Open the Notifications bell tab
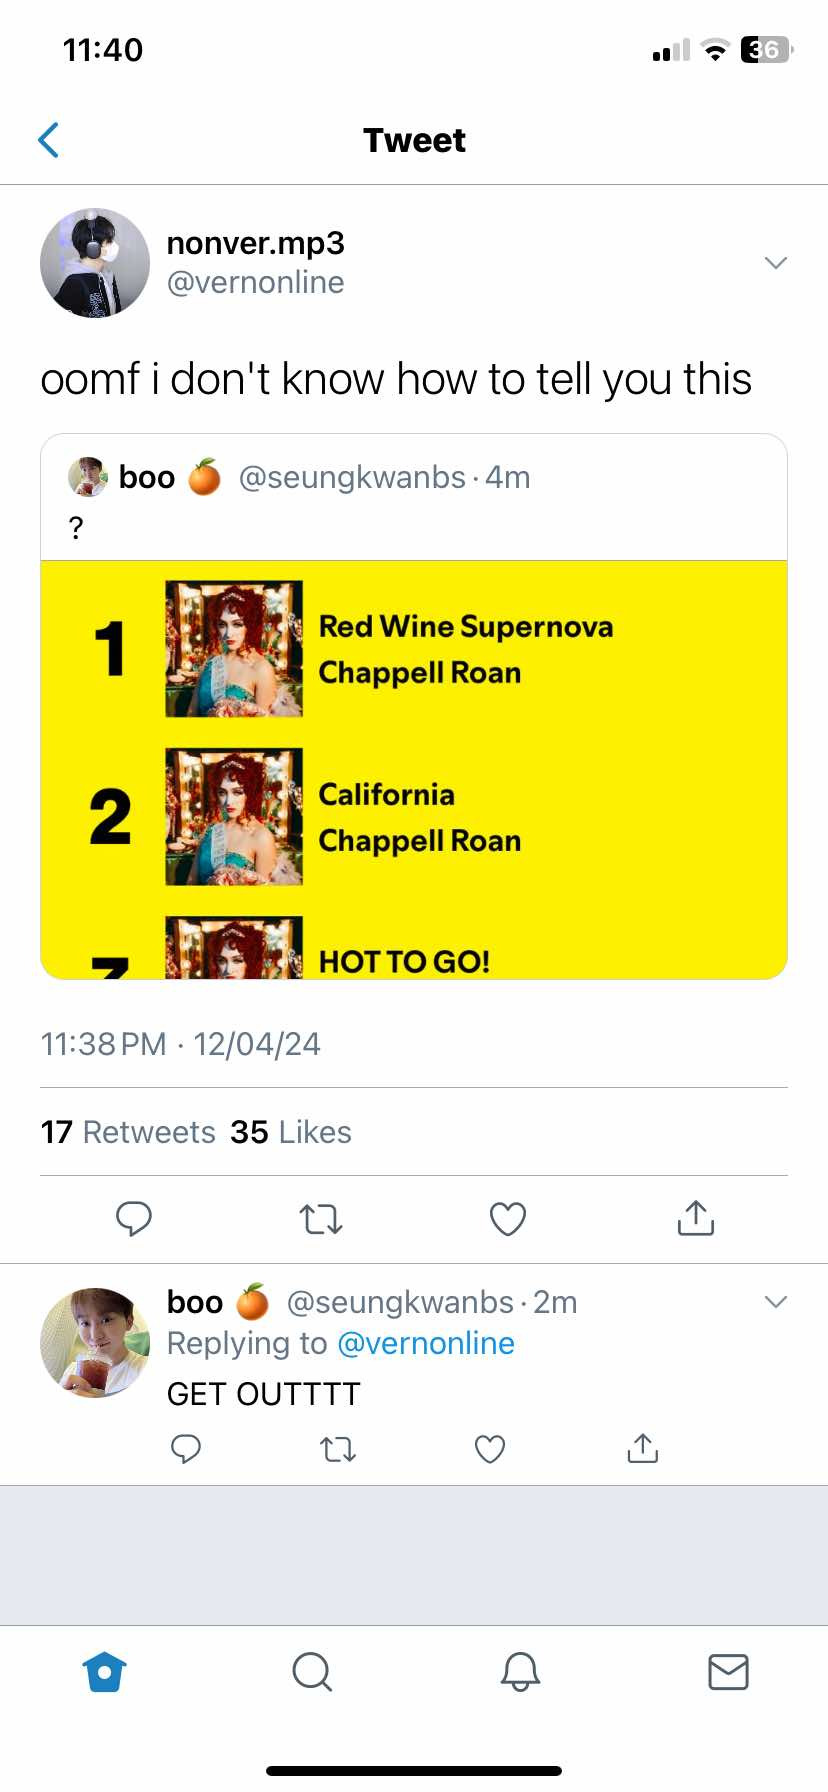828x1792 pixels. [x=520, y=1671]
